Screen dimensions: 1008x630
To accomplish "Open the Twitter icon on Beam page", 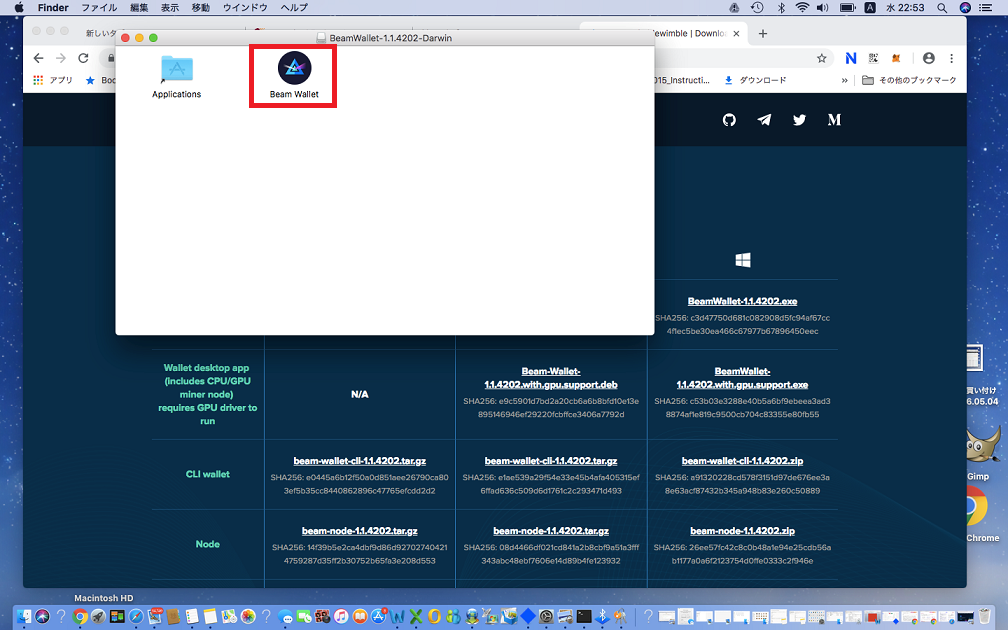I will tap(799, 120).
